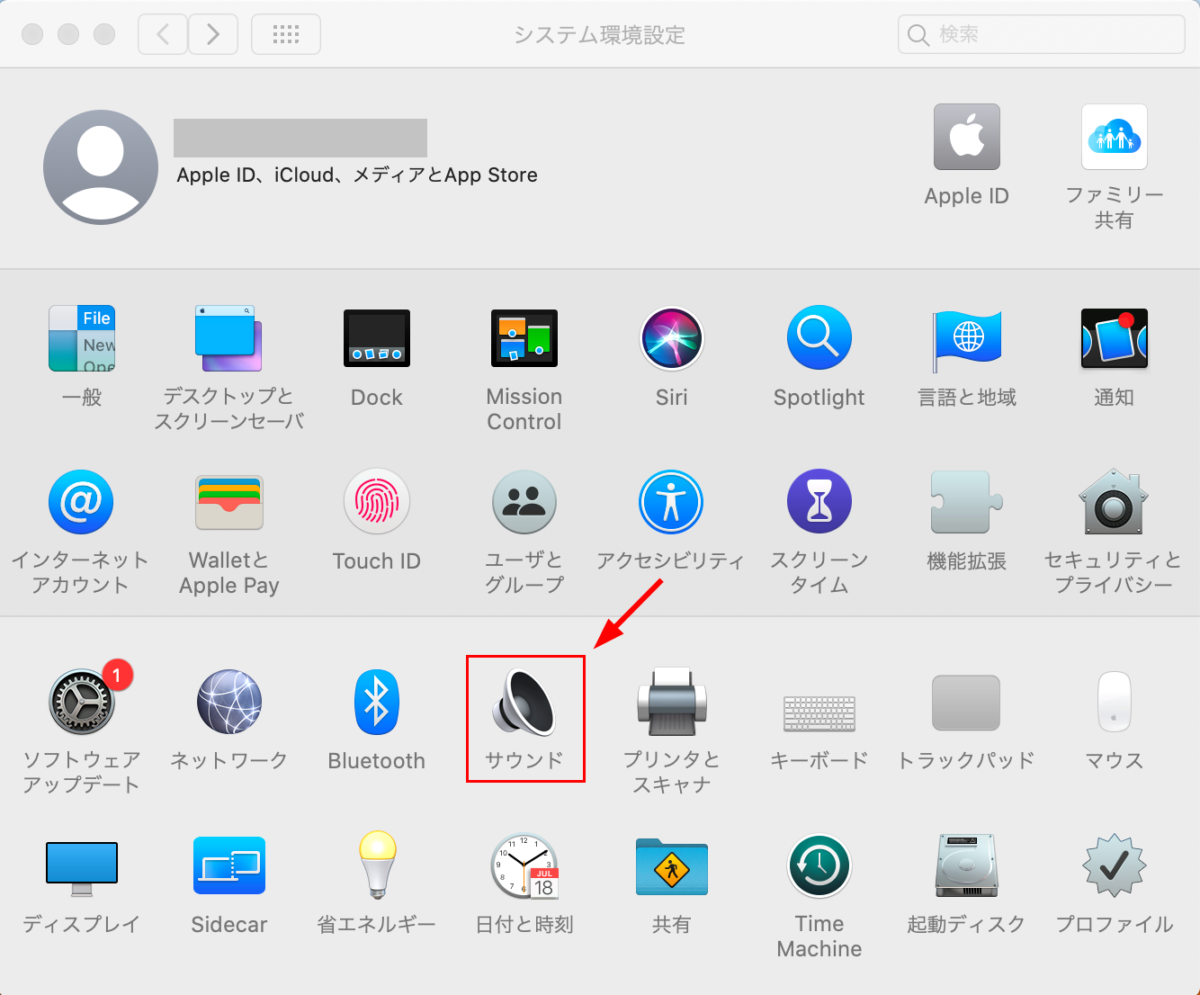Open 言語と地域 (Language & Region) pane
1200x995 pixels.
(x=967, y=342)
